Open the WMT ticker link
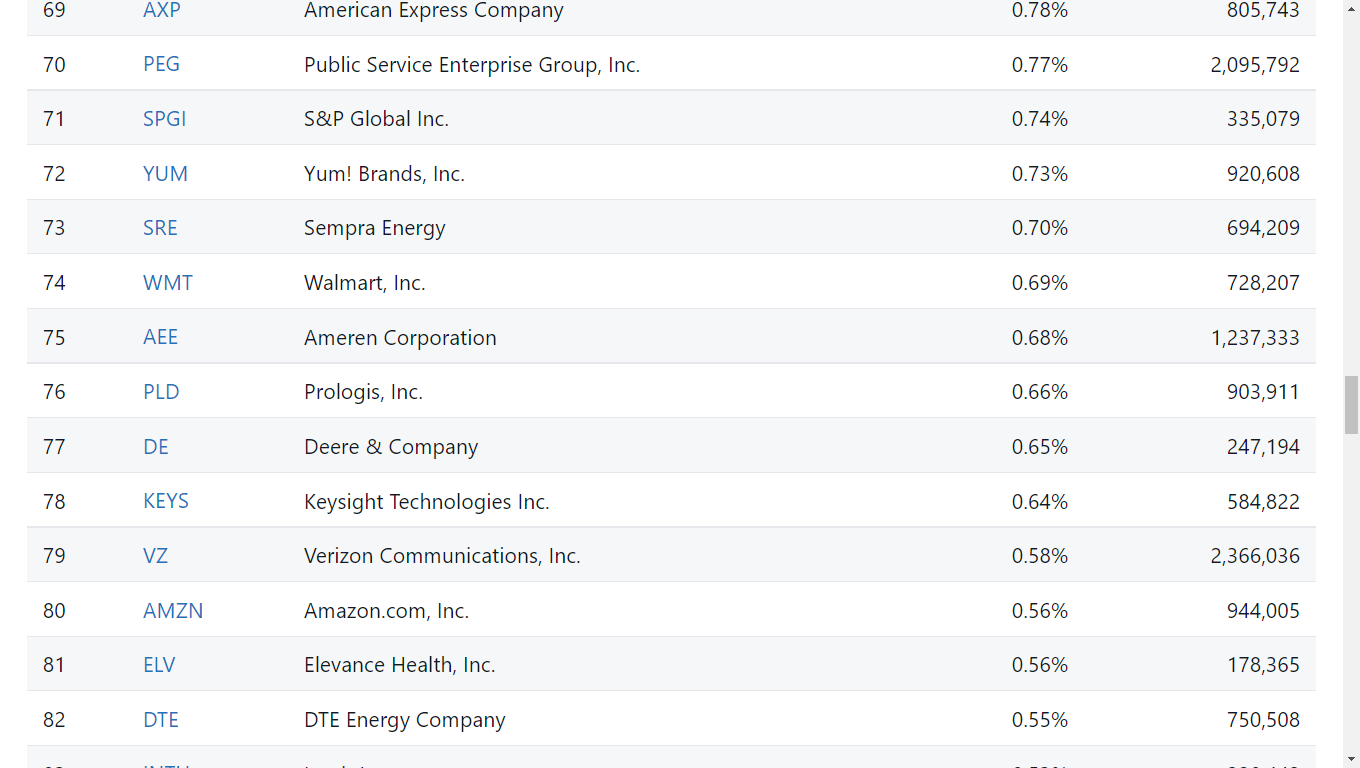The width and height of the screenshot is (1360, 768). pyautogui.click(x=167, y=283)
